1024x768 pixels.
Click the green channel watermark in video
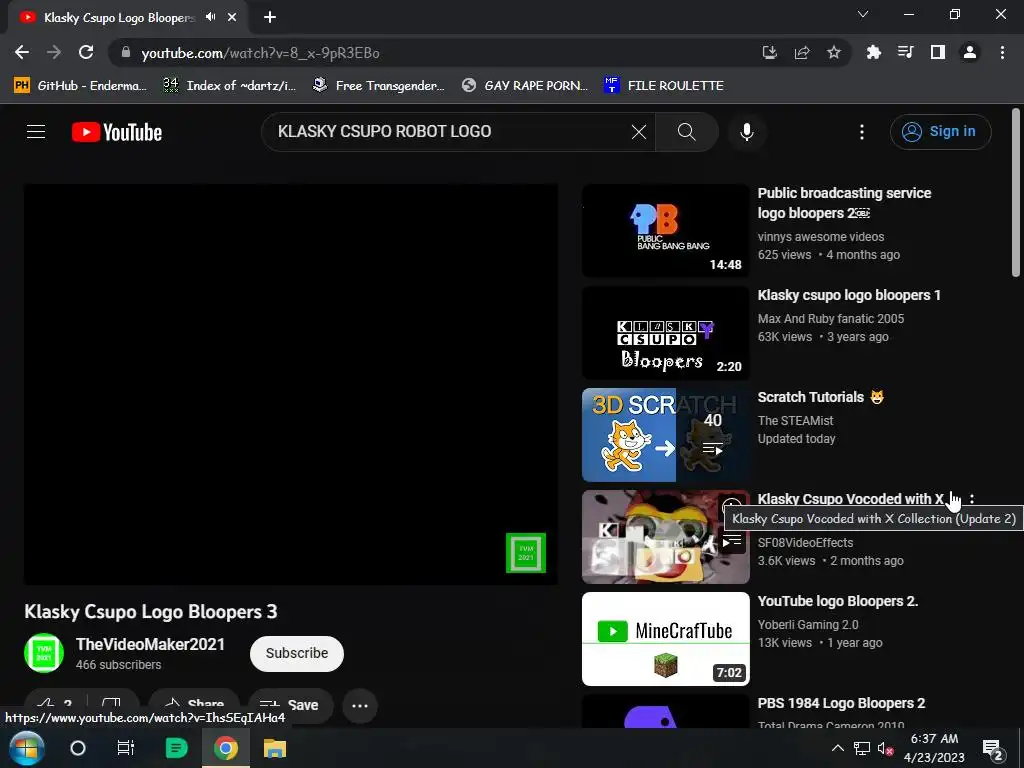click(526, 552)
